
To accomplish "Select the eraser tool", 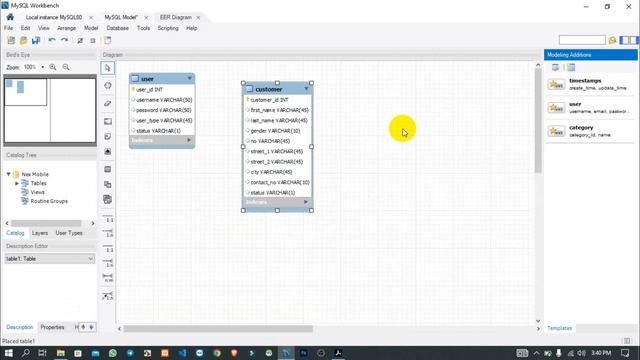I will pos(108,103).
